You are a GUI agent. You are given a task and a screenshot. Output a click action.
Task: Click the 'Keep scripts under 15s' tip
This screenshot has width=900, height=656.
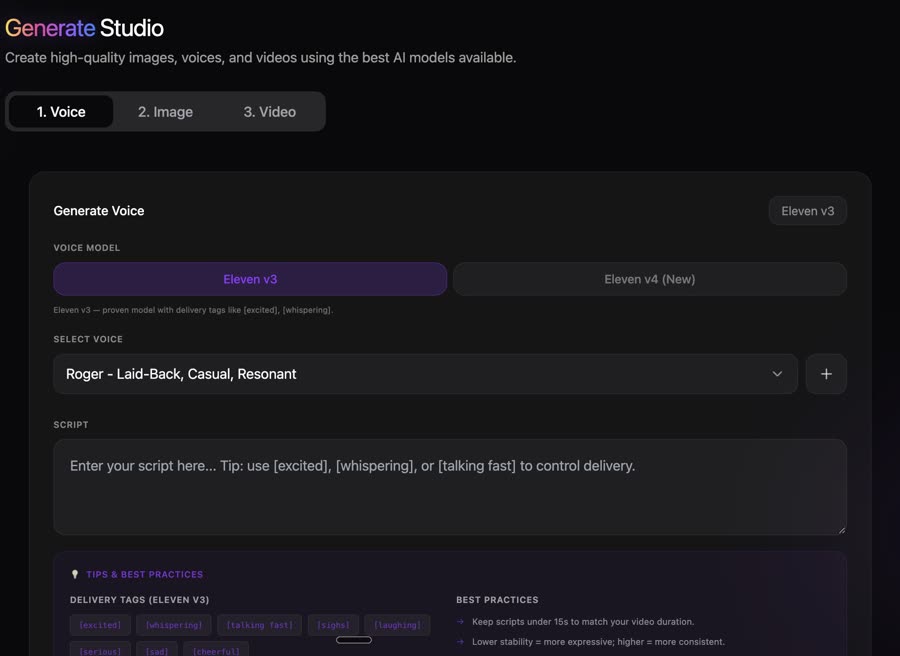point(583,622)
